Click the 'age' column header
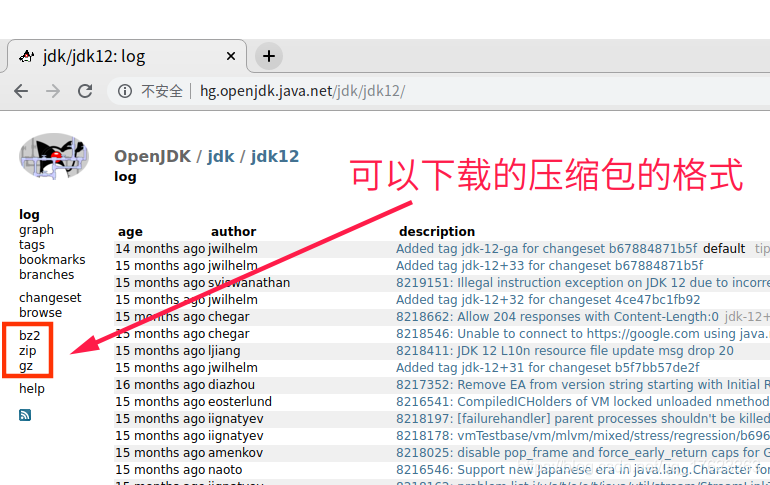The height and width of the screenshot is (485, 770). [x=130, y=232]
